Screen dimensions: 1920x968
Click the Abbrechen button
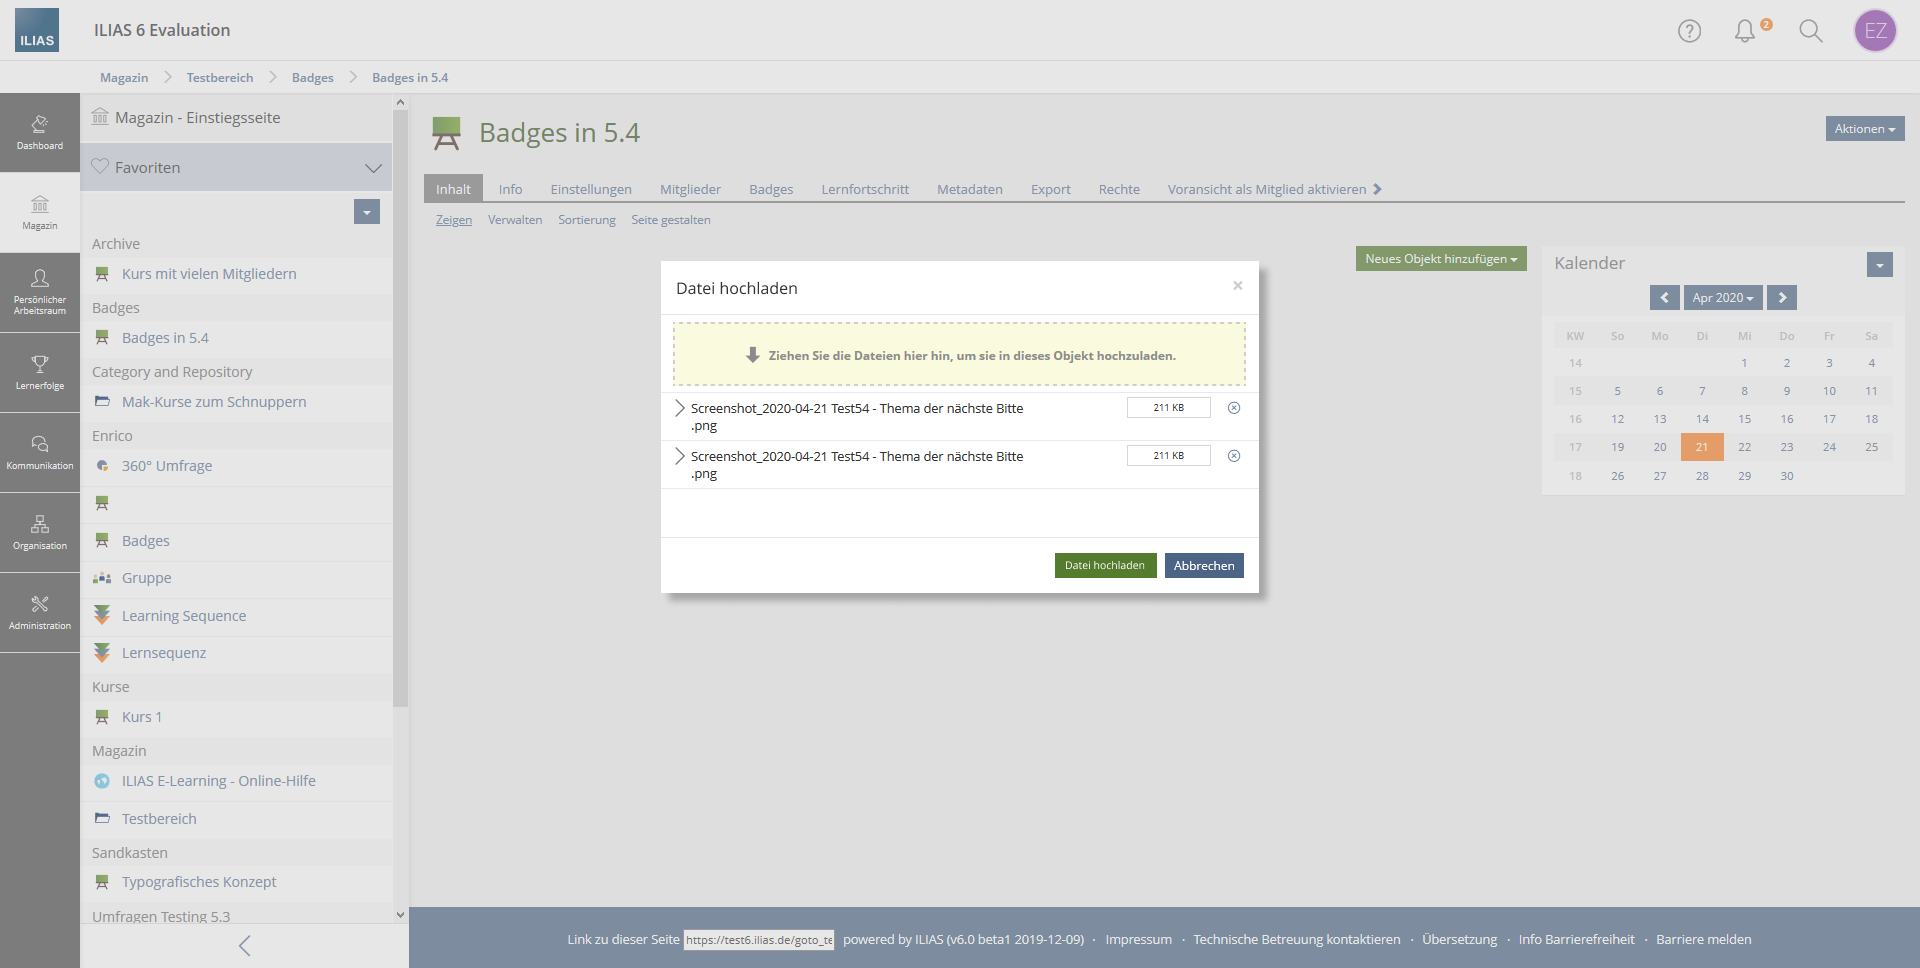(1204, 566)
